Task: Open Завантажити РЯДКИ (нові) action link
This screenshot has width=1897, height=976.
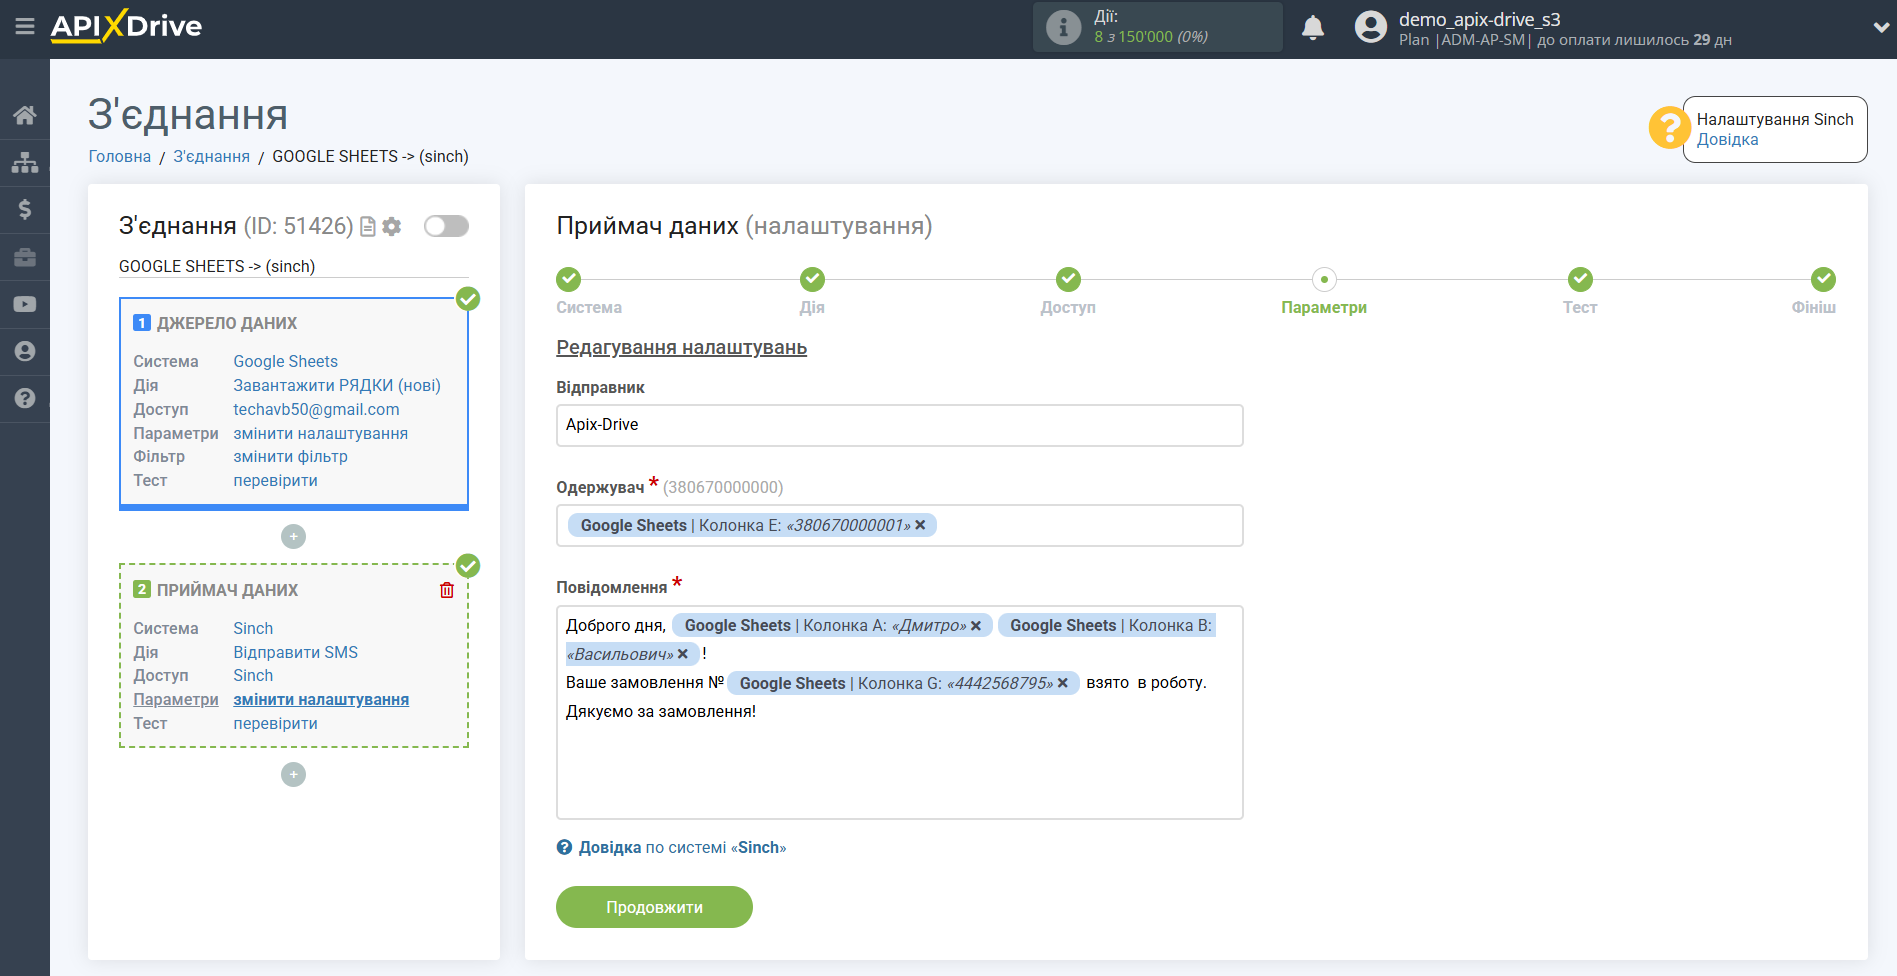Action: [x=337, y=386]
